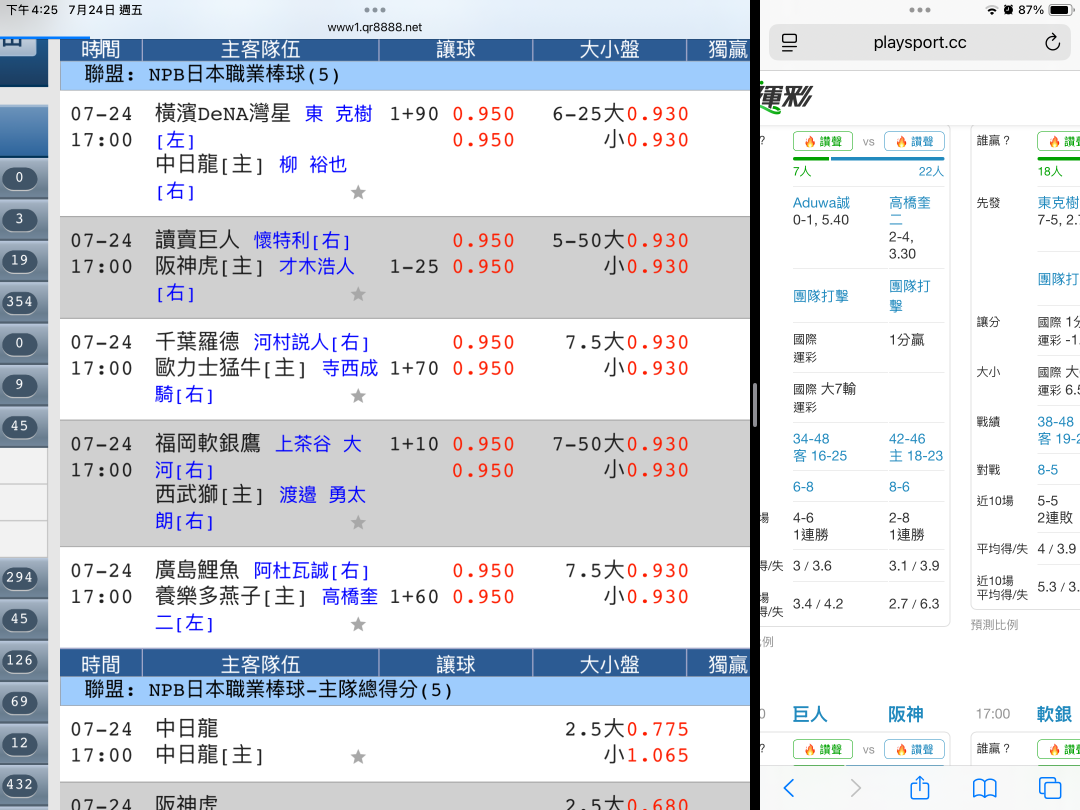1080x810 pixels.
Task: Select pitcher 懷特利[右] link
Action: pyautogui.click(x=302, y=240)
